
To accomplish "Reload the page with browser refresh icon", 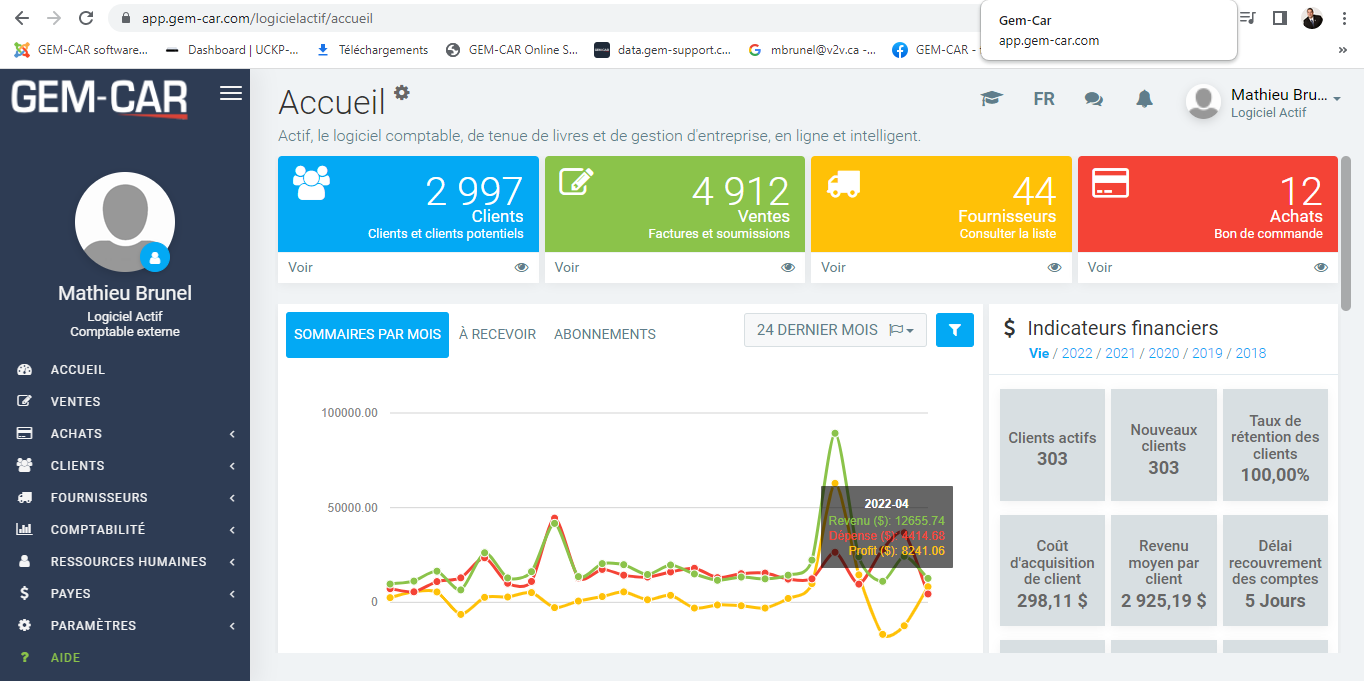I will 86,18.
